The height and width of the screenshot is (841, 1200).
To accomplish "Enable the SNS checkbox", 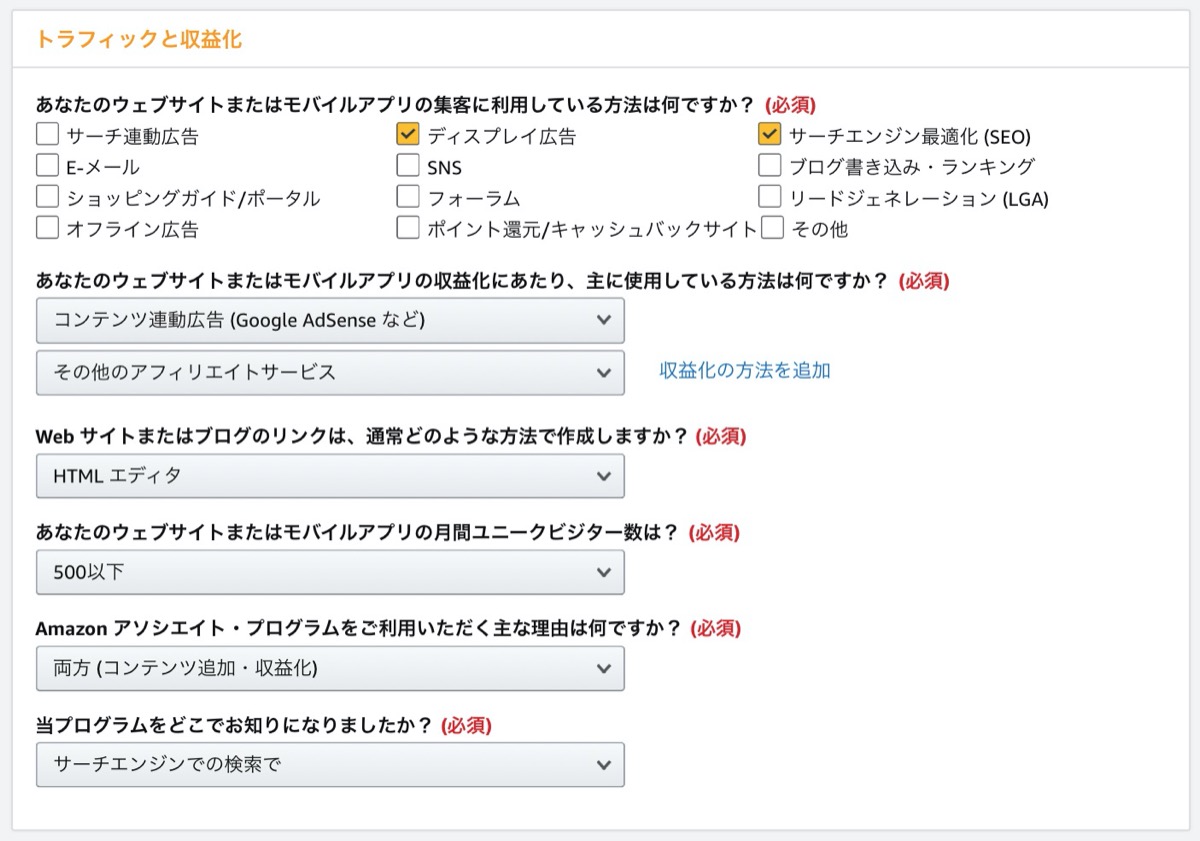I will point(407,165).
